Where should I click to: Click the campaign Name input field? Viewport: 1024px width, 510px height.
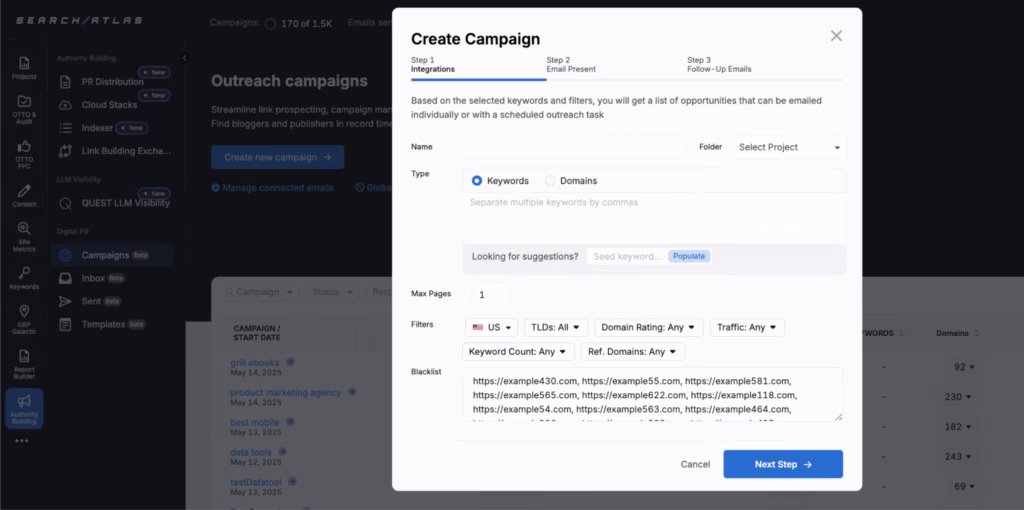coord(574,147)
